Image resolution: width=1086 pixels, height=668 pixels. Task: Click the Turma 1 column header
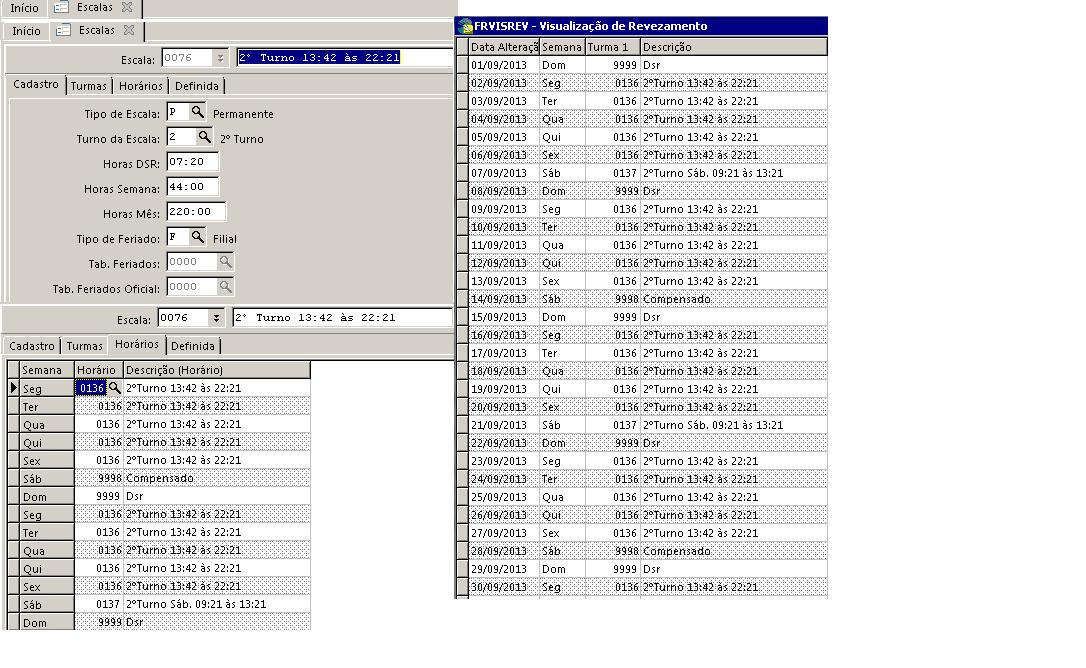tap(611, 47)
